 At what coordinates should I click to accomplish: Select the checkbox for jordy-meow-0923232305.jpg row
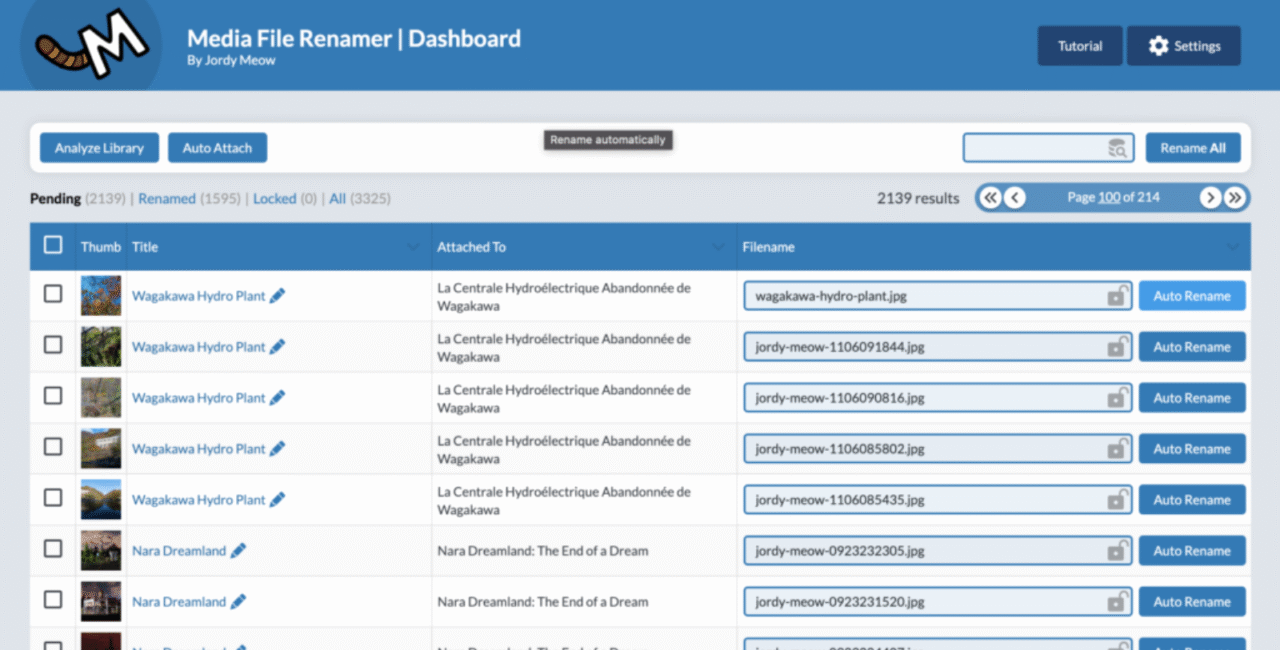pos(53,549)
